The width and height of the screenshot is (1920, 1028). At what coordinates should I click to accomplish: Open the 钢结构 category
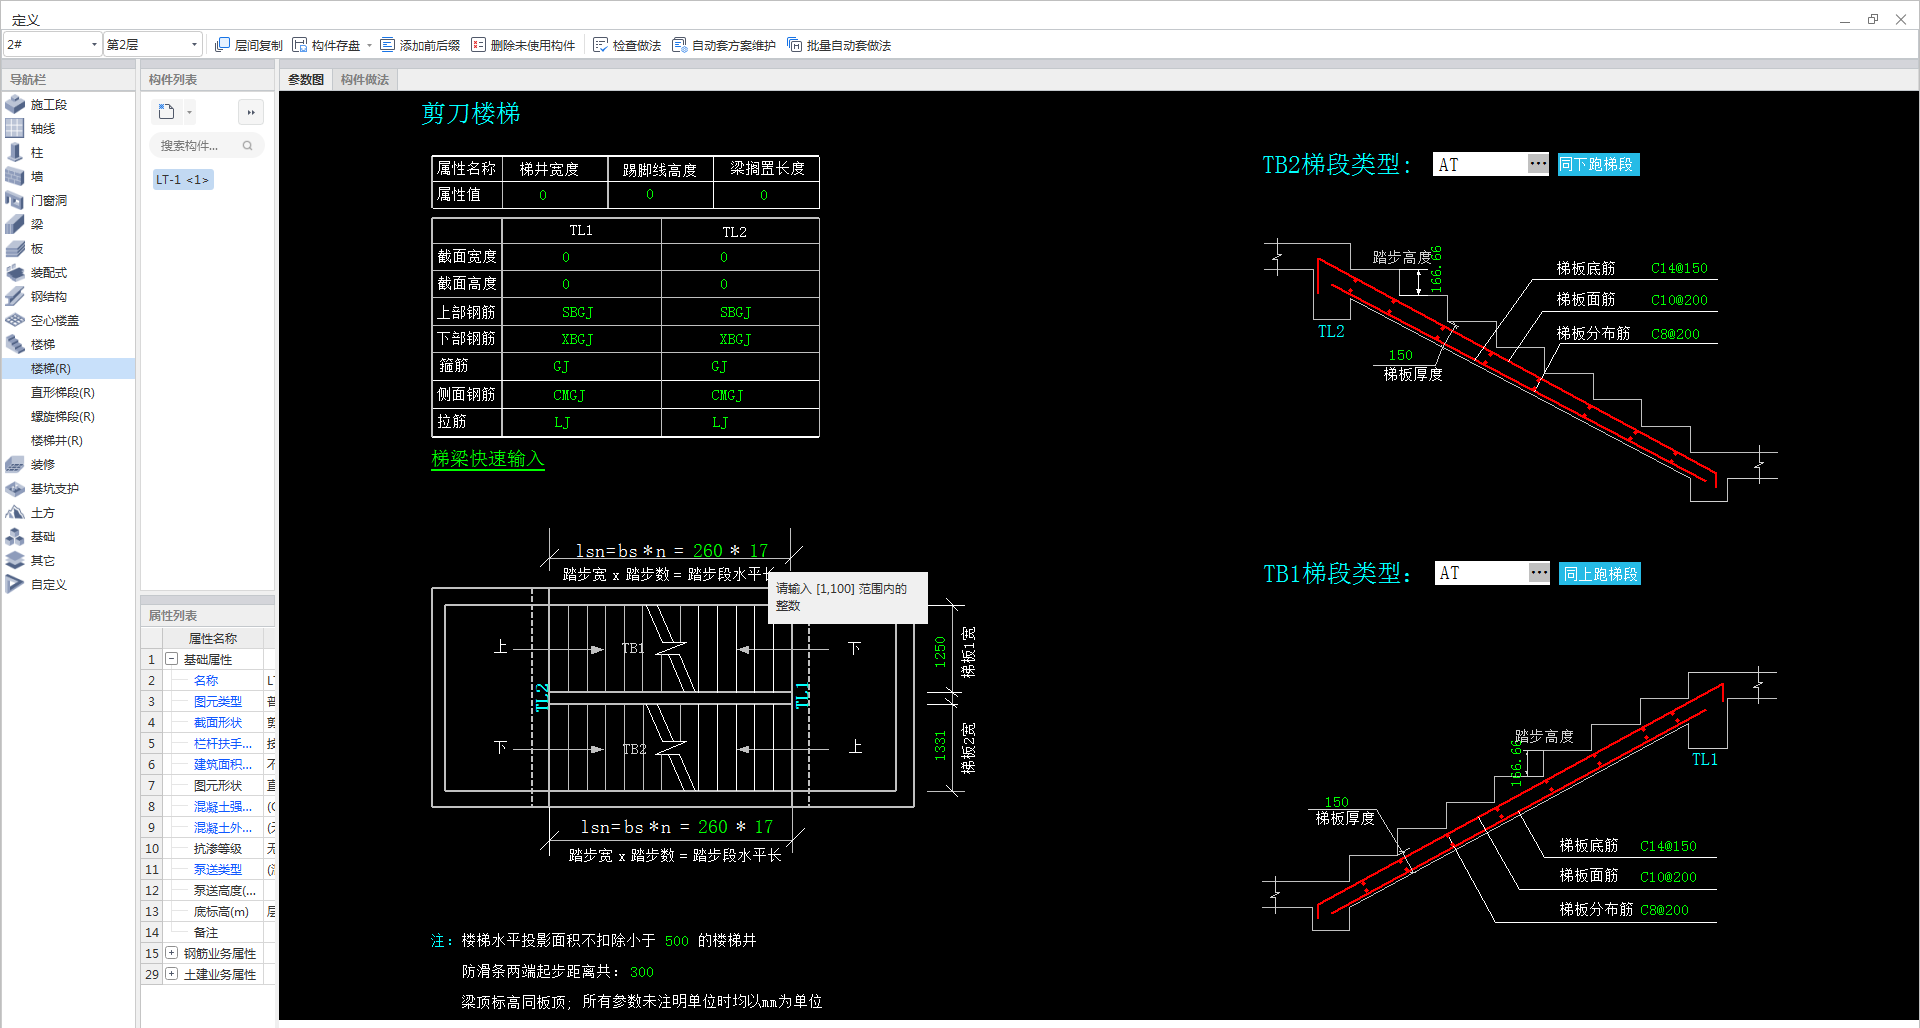[48, 296]
